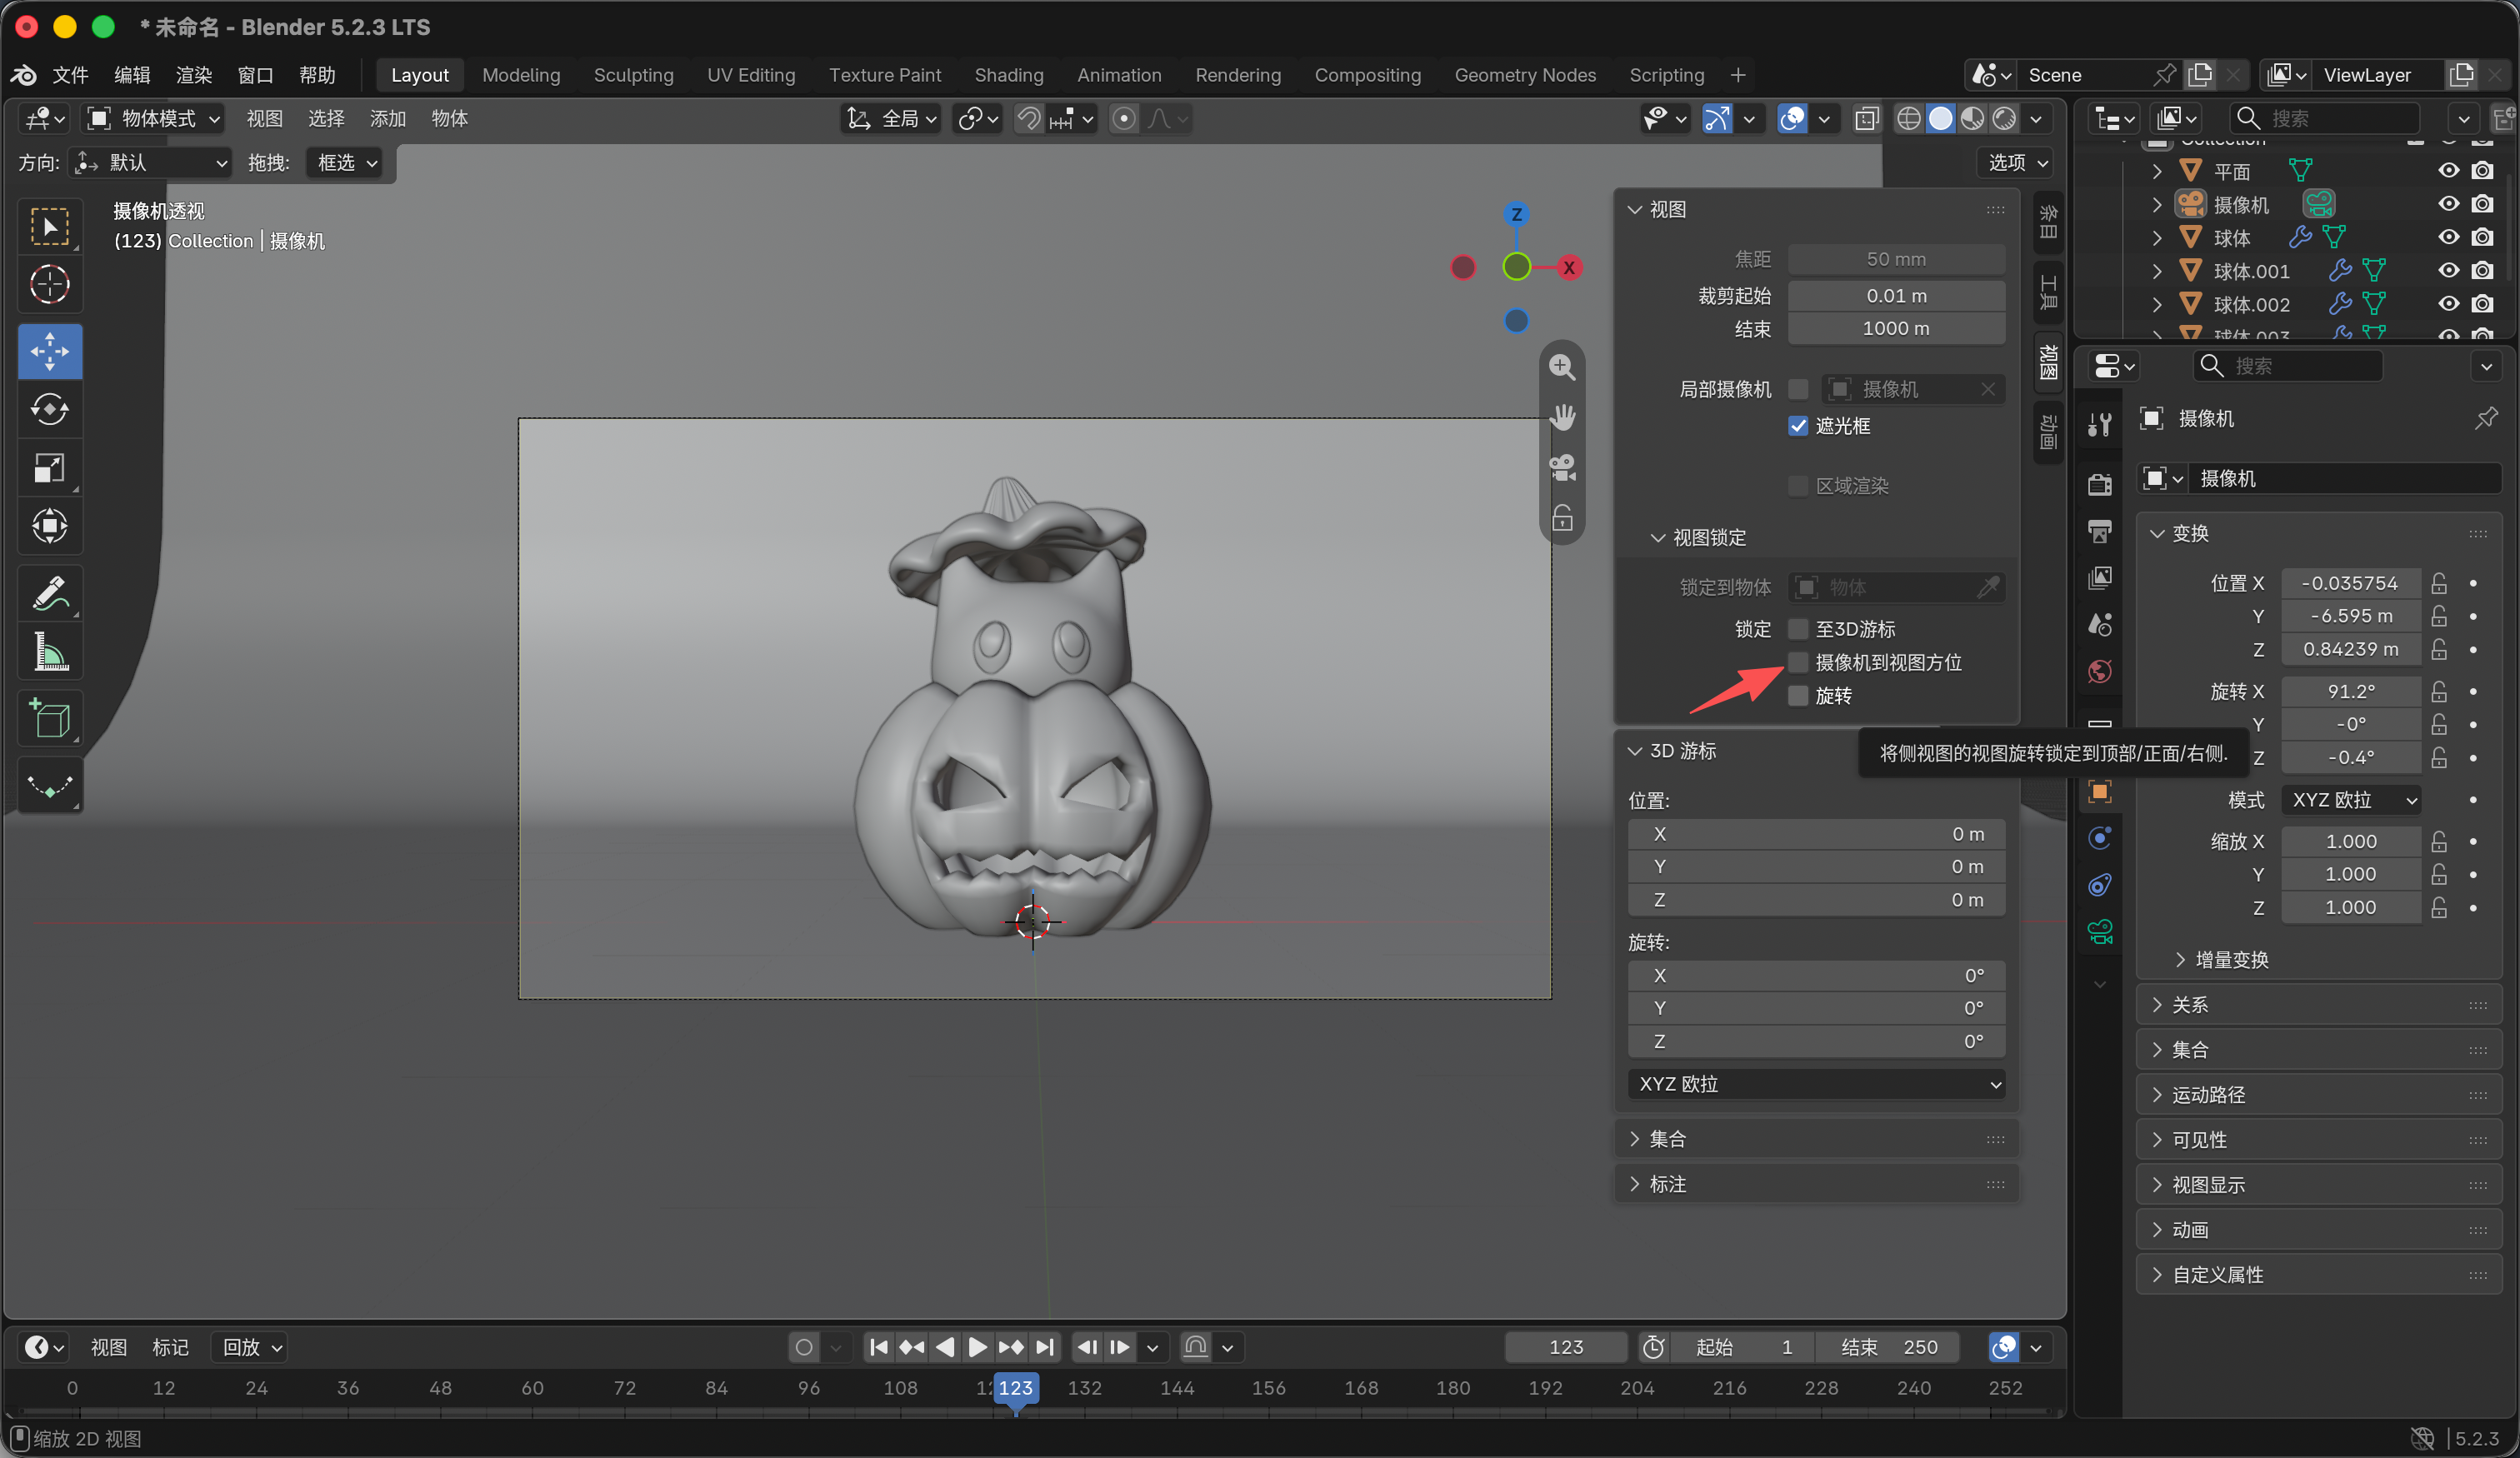Image resolution: width=2520 pixels, height=1458 pixels.
Task: Open the 文件 menu
Action: click(x=70, y=75)
